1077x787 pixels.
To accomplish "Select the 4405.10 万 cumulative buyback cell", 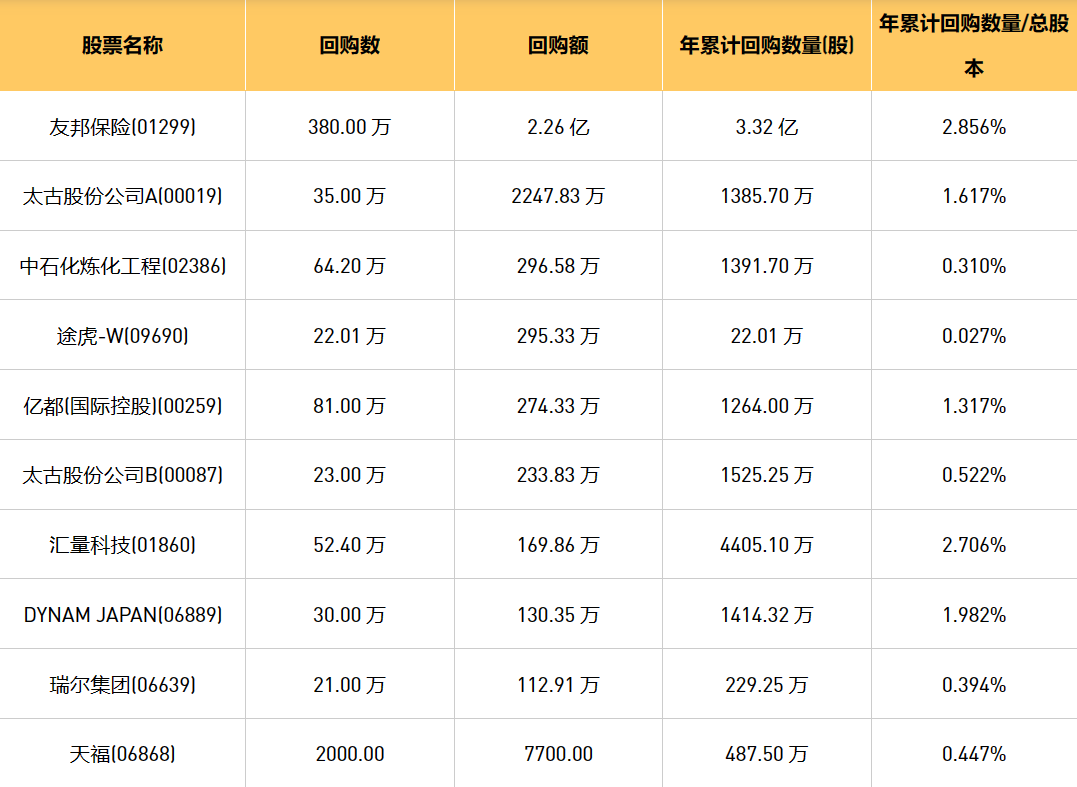I will click(x=767, y=545).
